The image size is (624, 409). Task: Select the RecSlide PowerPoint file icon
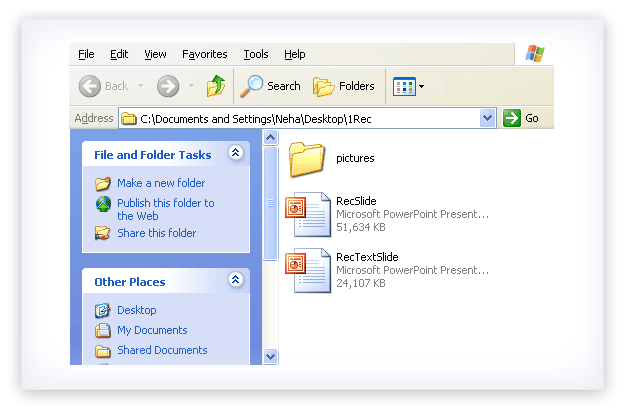pyautogui.click(x=307, y=214)
